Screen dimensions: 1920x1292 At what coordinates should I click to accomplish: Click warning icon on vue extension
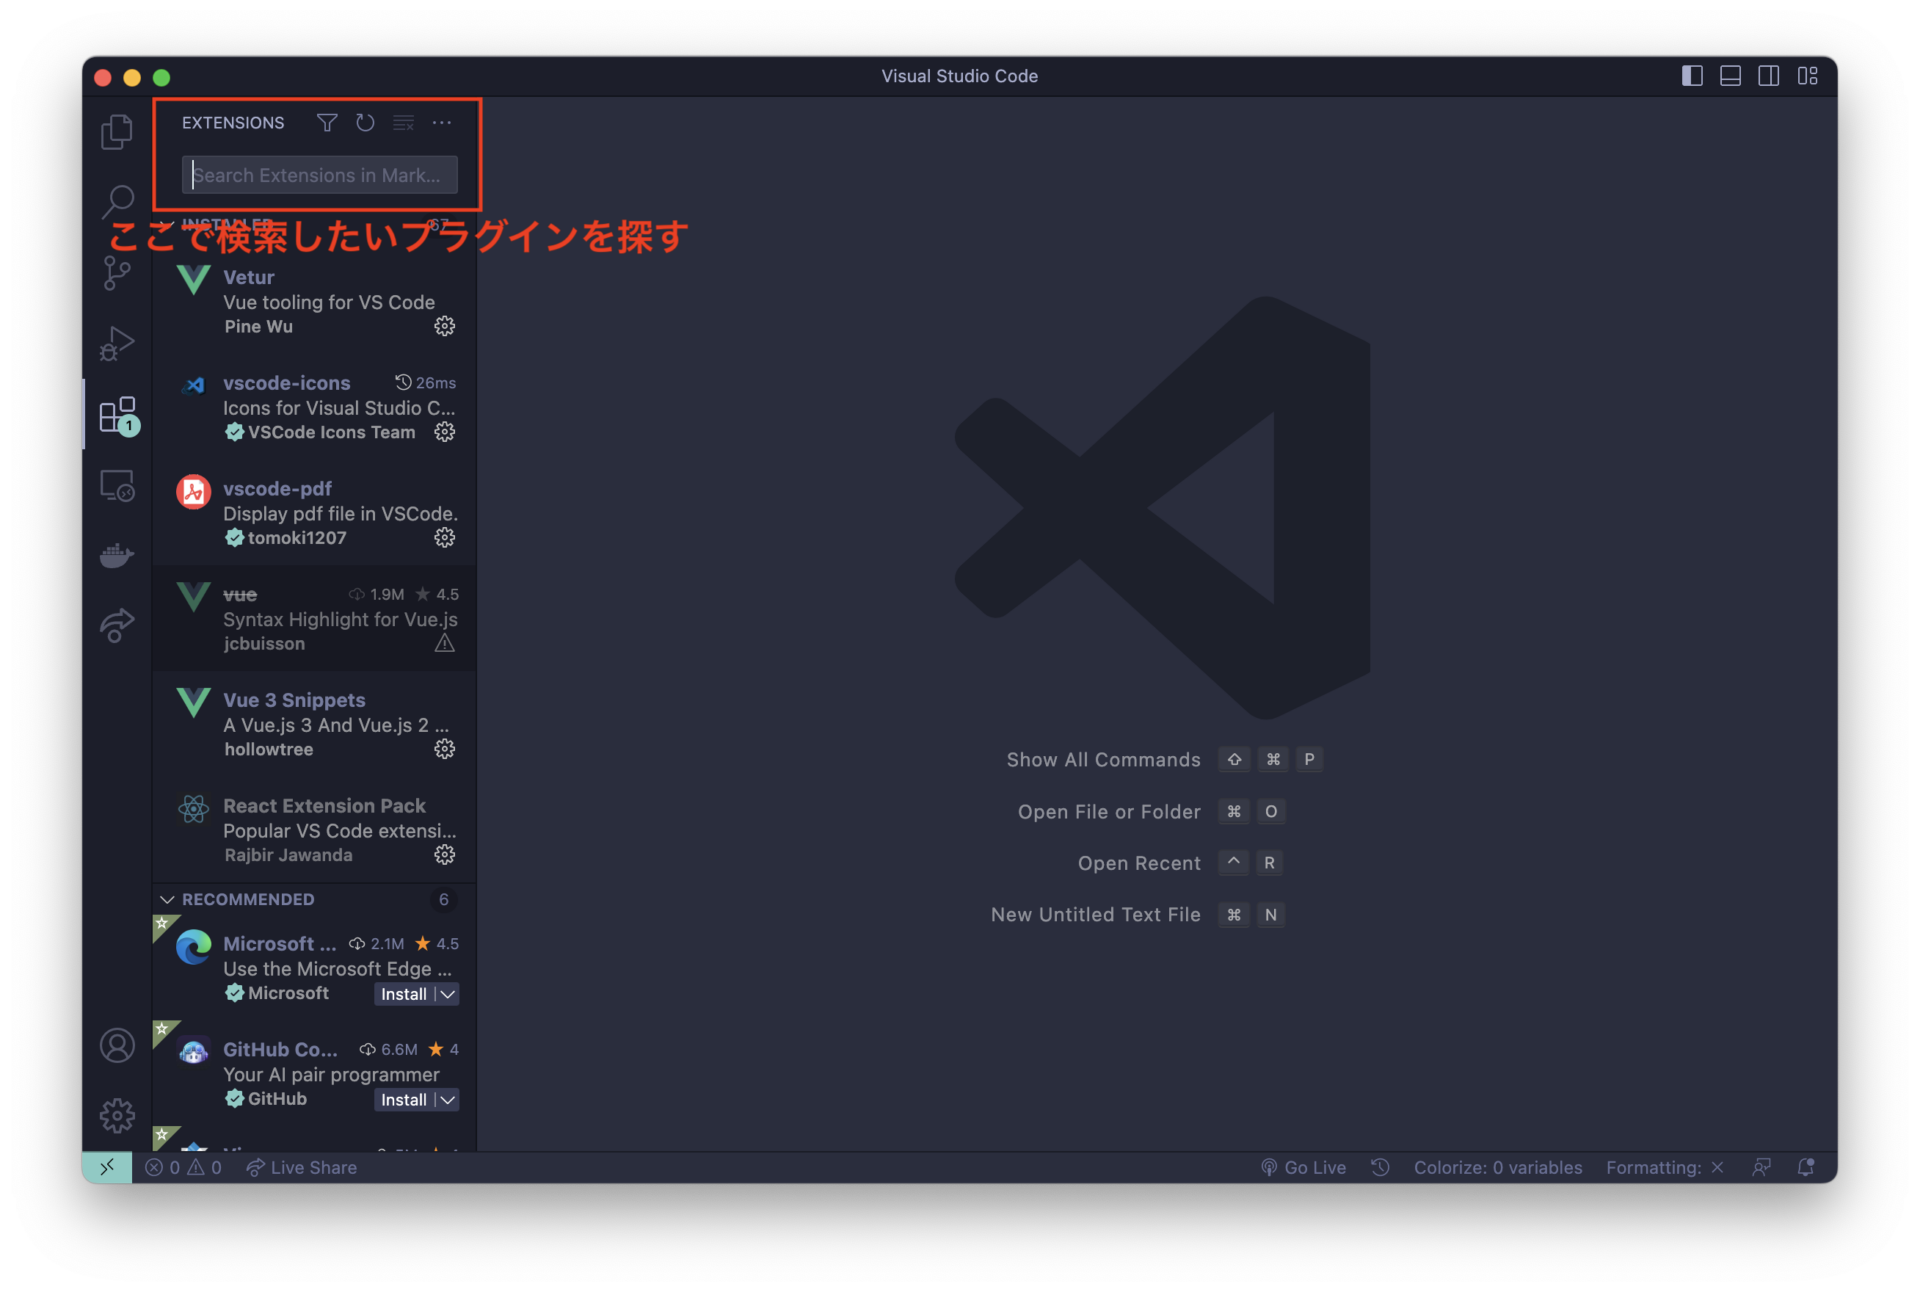coord(445,643)
